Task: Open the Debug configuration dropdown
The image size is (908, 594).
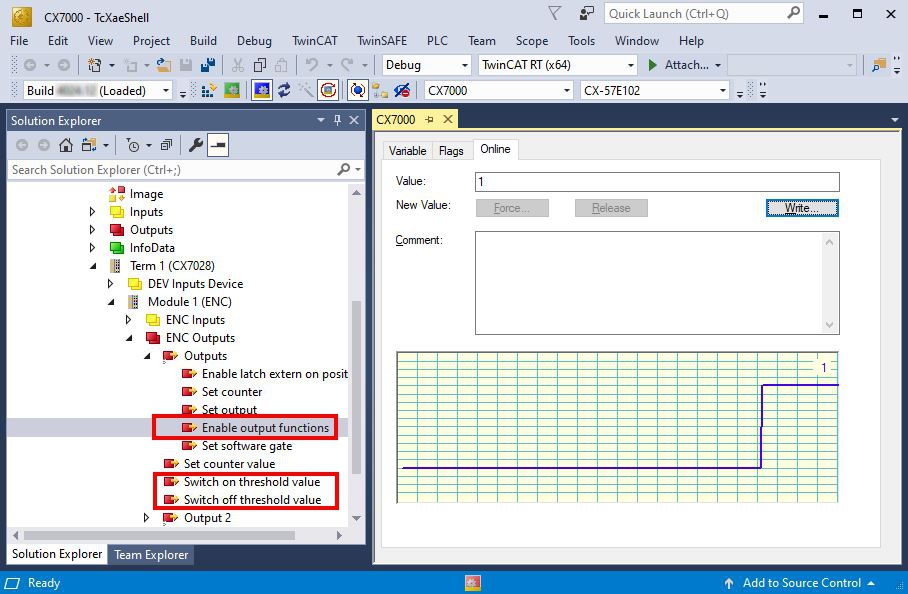Action: click(464, 65)
